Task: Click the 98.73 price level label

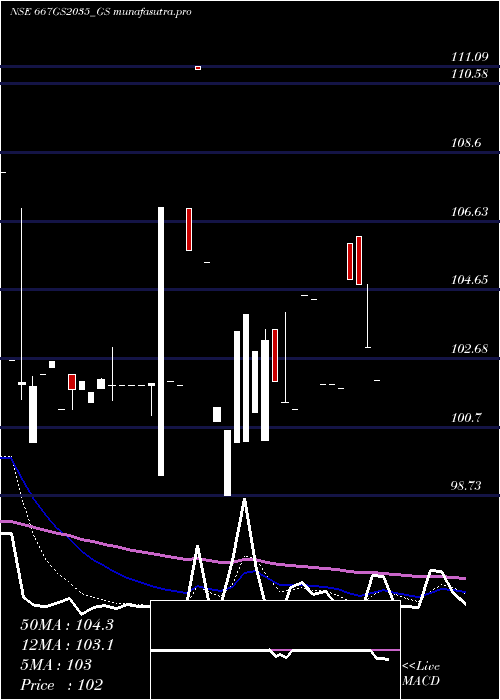Action: [467, 486]
